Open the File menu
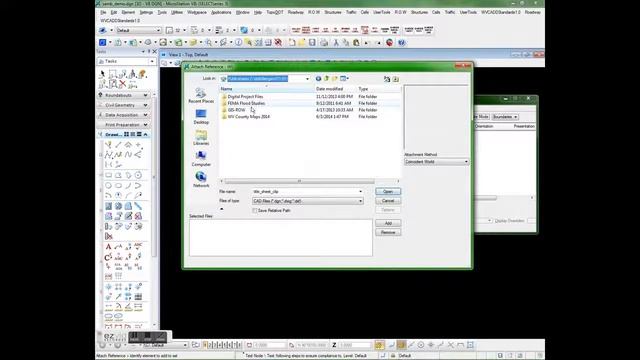Viewport: 640px width, 360px height. 103,12
